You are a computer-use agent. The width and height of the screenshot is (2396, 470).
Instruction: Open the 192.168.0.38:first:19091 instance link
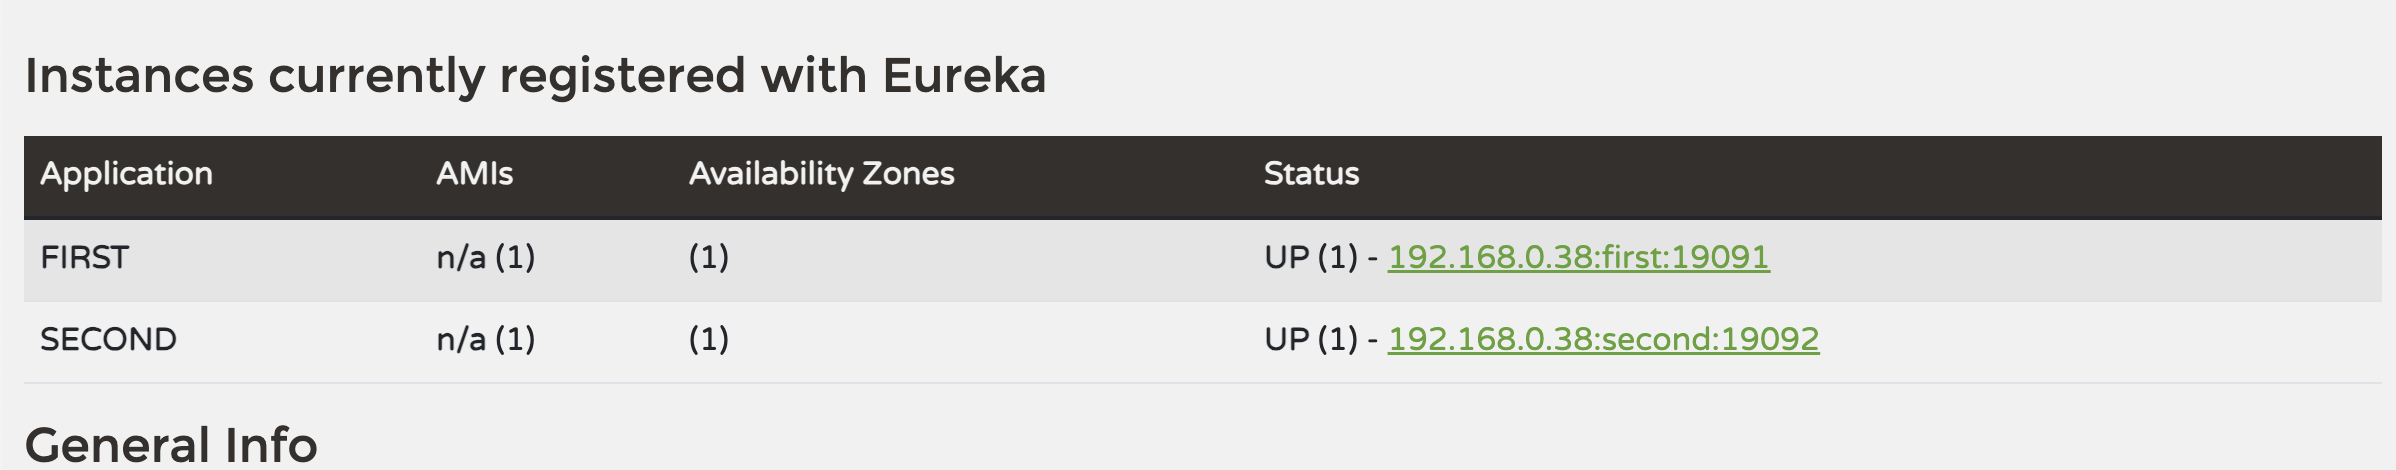1578,257
